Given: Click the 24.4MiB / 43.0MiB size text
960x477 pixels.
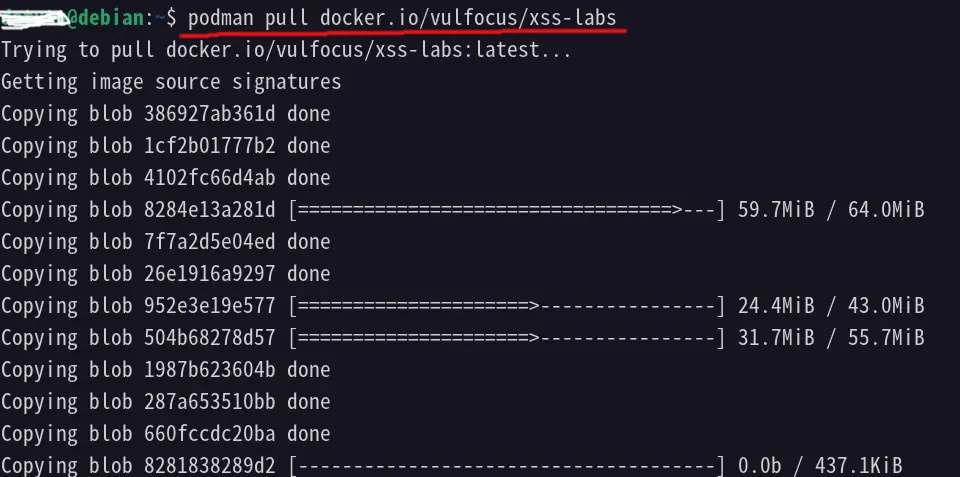Looking at the screenshot, I should pos(831,305).
